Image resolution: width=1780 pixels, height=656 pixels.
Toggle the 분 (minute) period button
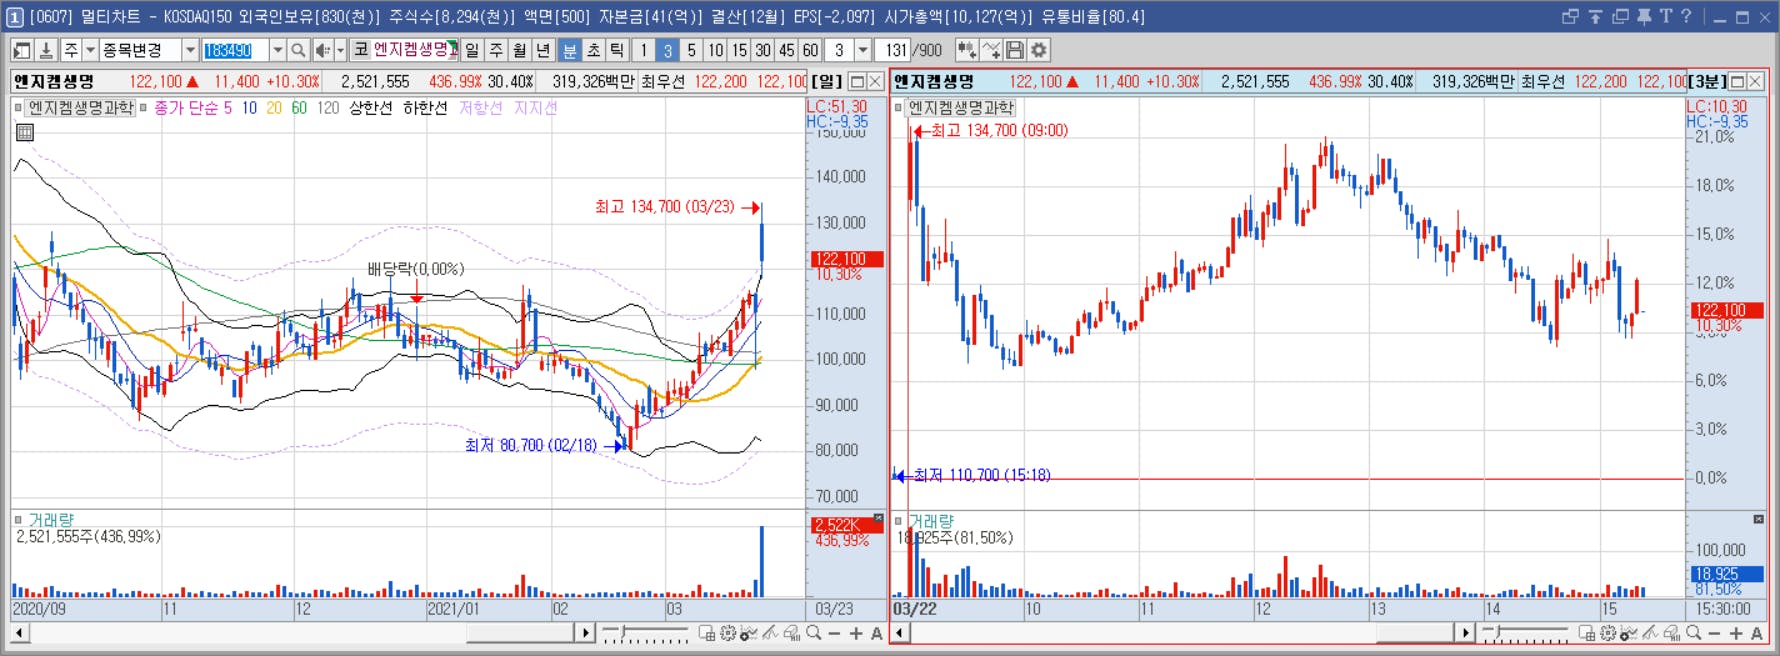[569, 50]
